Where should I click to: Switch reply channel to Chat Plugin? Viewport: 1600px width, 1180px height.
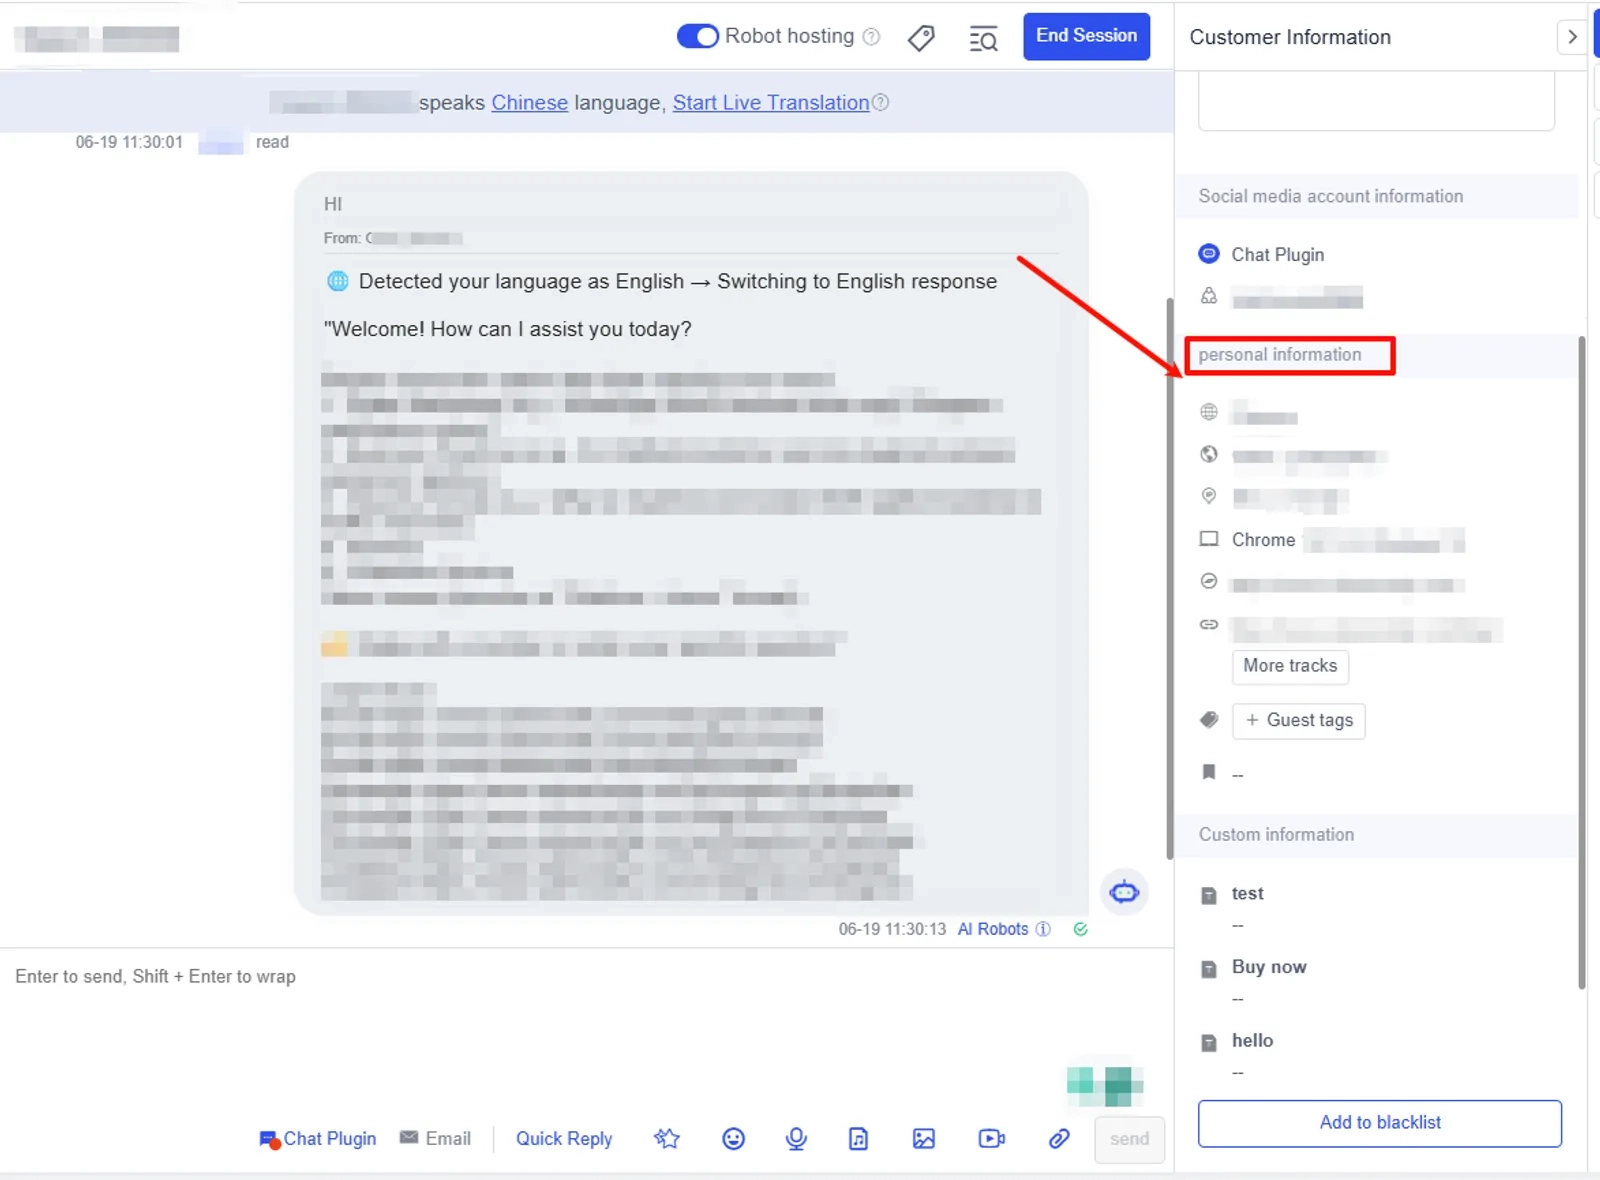pyautogui.click(x=318, y=1138)
